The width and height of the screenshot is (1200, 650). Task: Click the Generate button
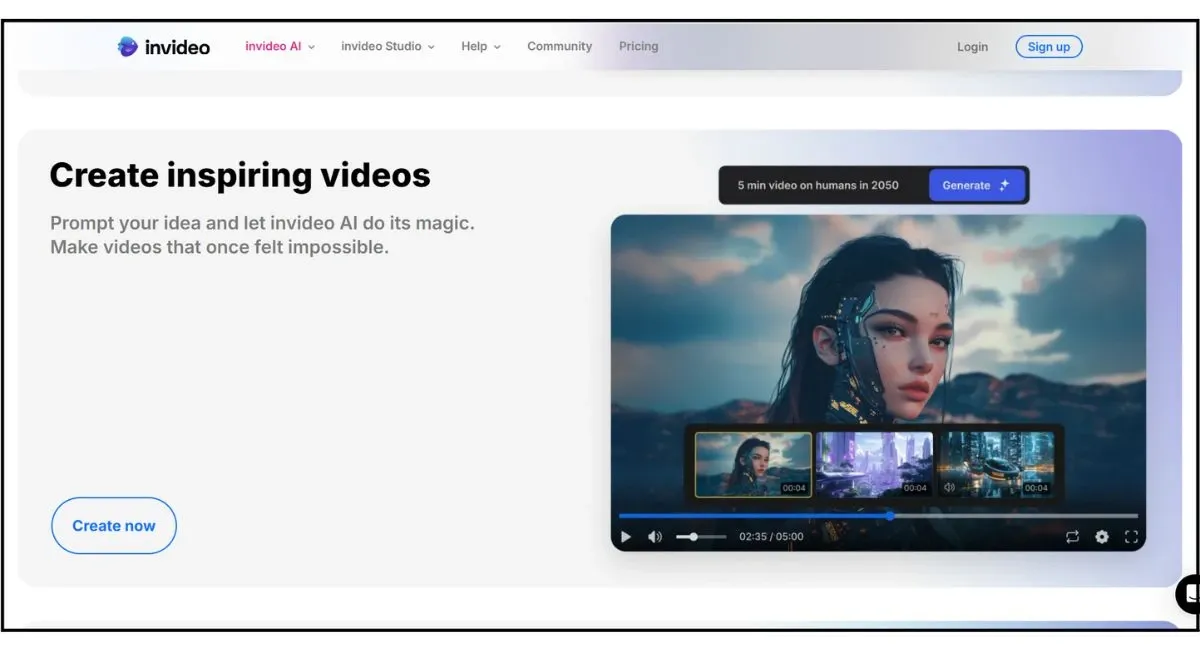point(977,185)
